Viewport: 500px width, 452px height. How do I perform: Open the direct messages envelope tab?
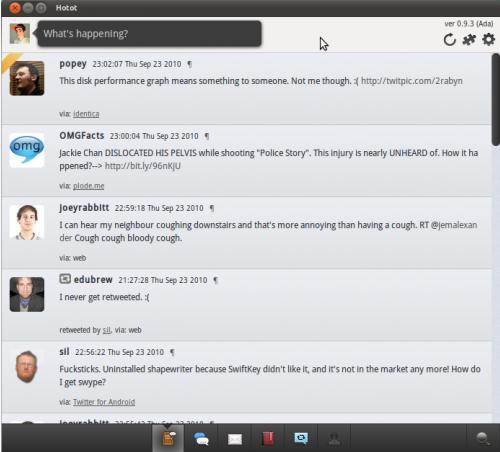point(235,439)
